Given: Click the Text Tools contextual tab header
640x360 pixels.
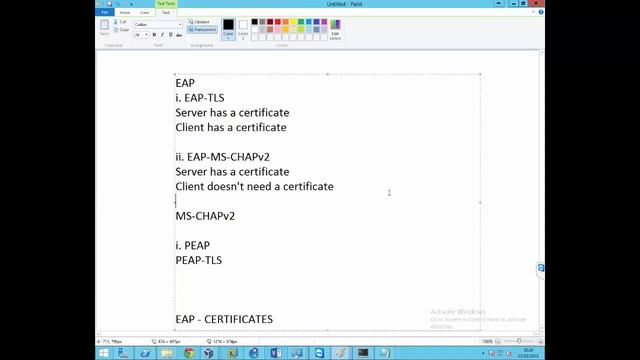Looking at the screenshot, I should tap(166, 4).
